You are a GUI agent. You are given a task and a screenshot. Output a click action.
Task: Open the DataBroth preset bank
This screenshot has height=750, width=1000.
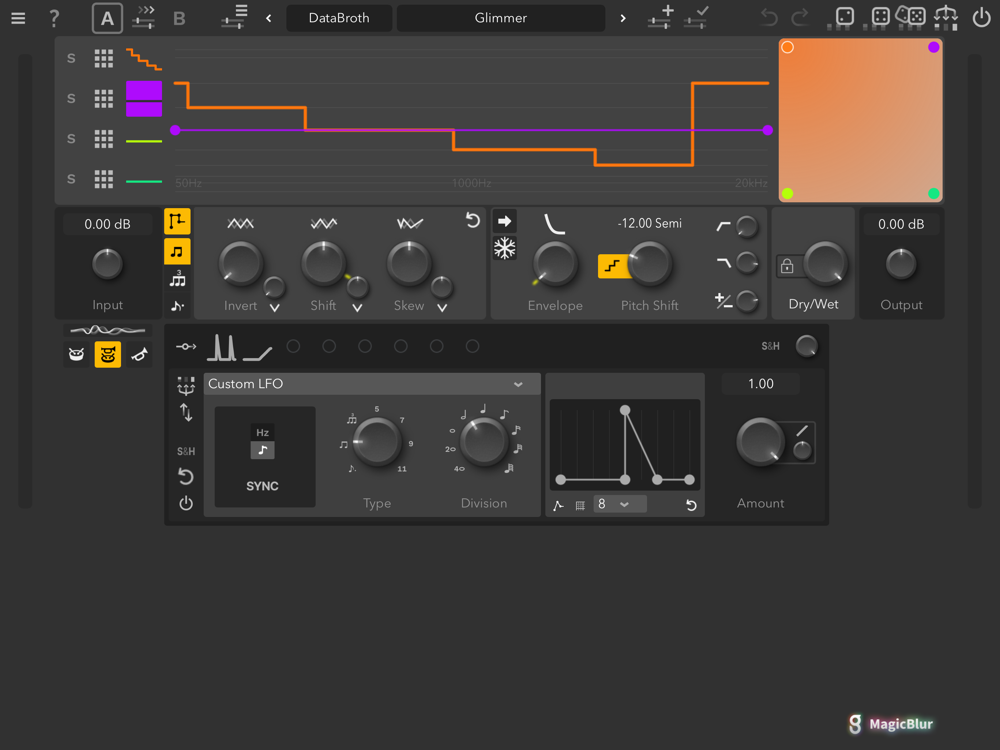tap(339, 18)
